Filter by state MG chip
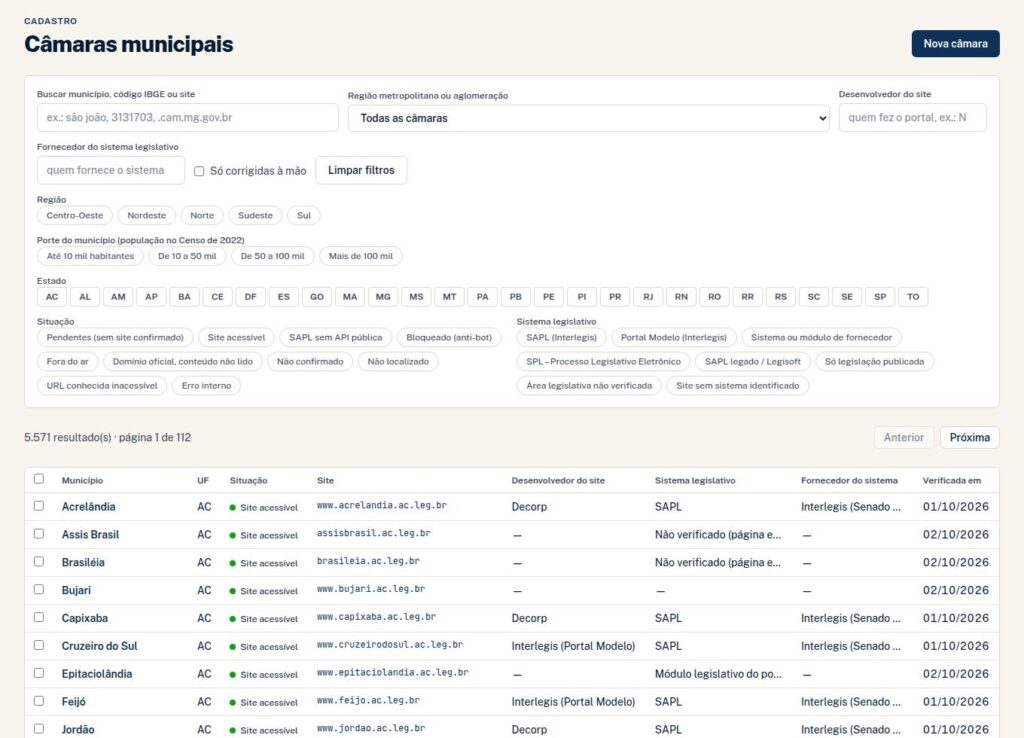Image resolution: width=1024 pixels, height=738 pixels. click(383, 297)
